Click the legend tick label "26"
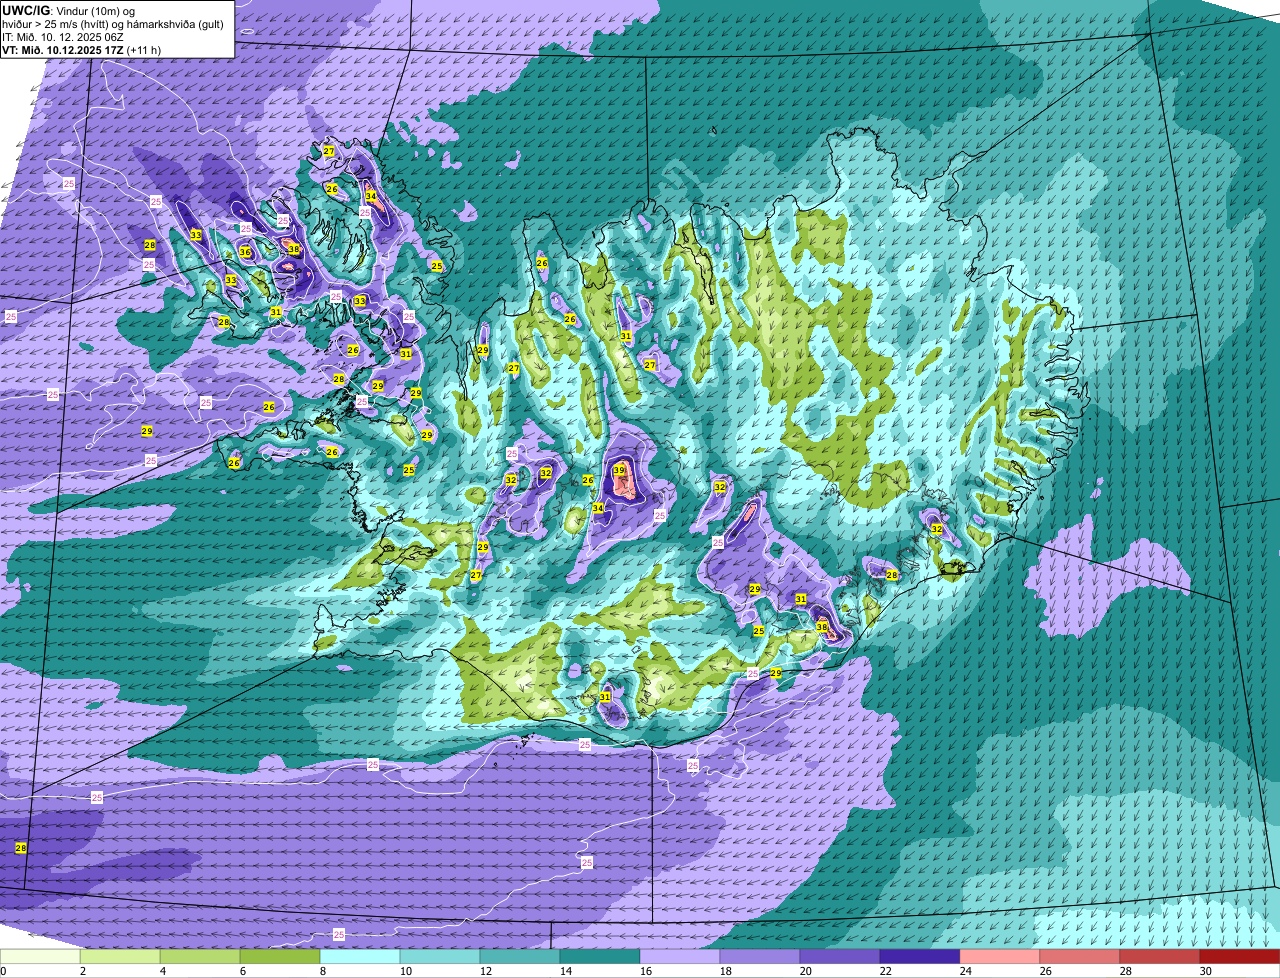The height and width of the screenshot is (978, 1280). tap(1045, 971)
